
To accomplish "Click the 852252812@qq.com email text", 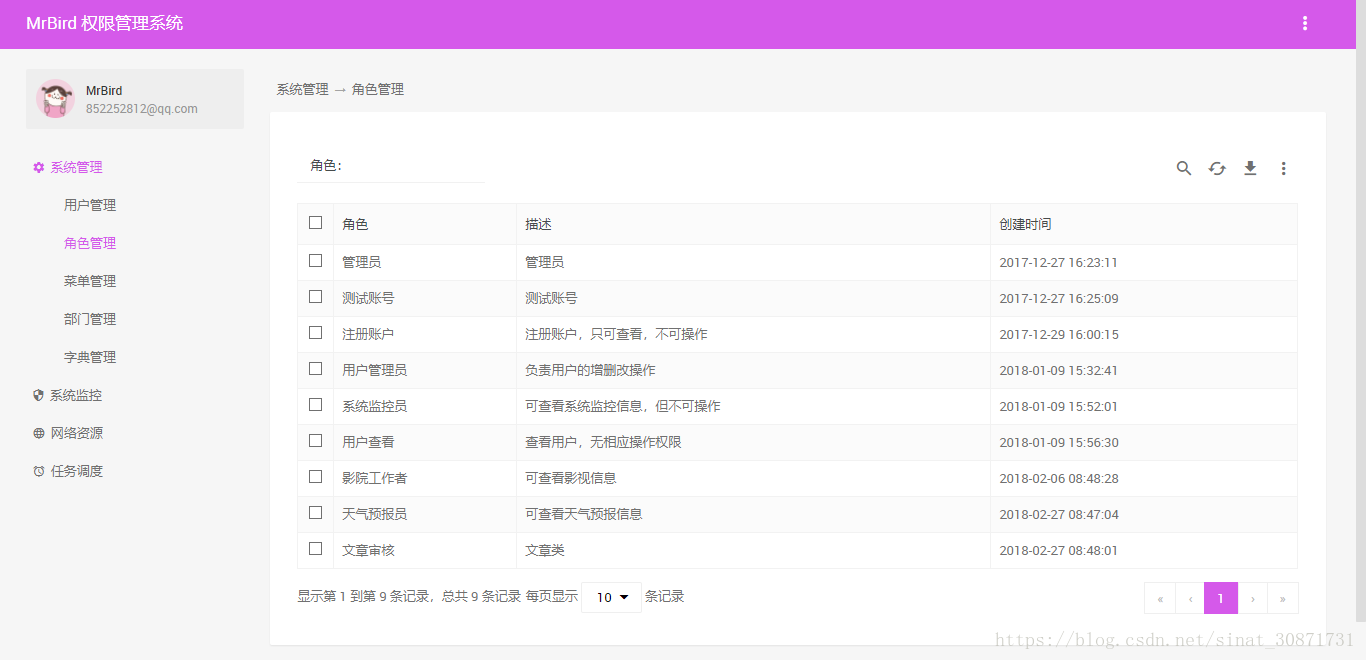I will click(x=141, y=109).
